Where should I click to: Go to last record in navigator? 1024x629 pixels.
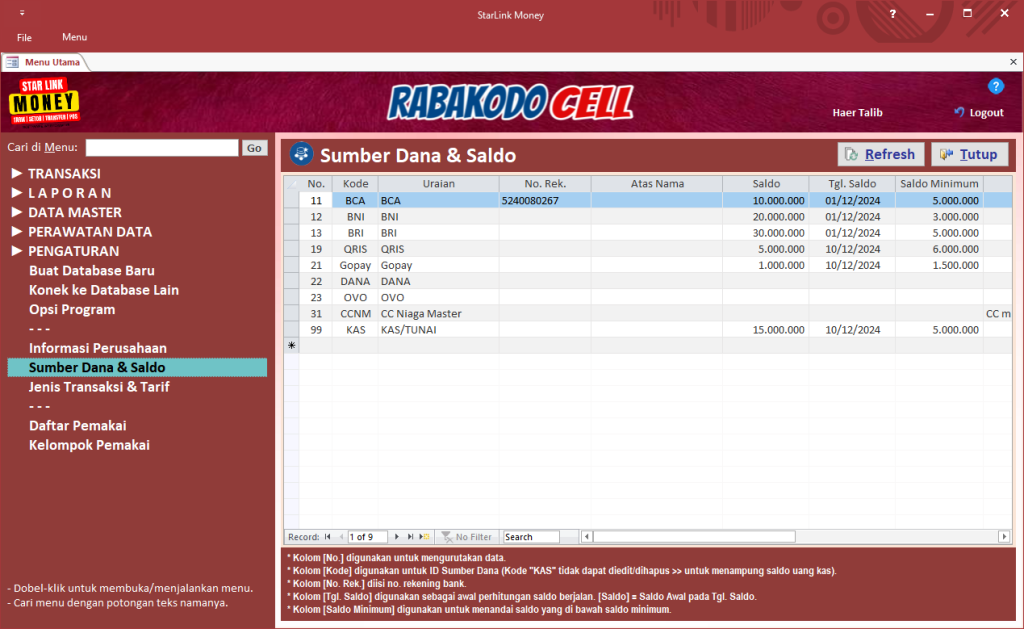[410, 537]
